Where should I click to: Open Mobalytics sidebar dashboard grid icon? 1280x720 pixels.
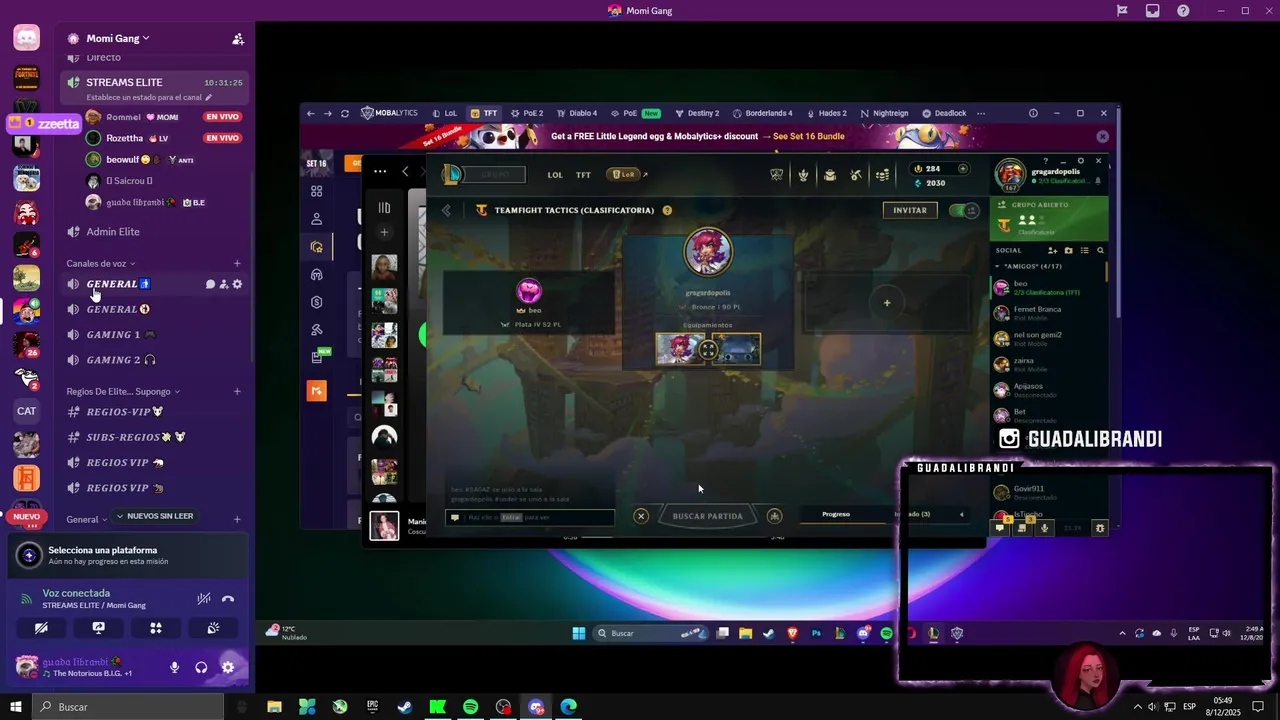tap(317, 191)
